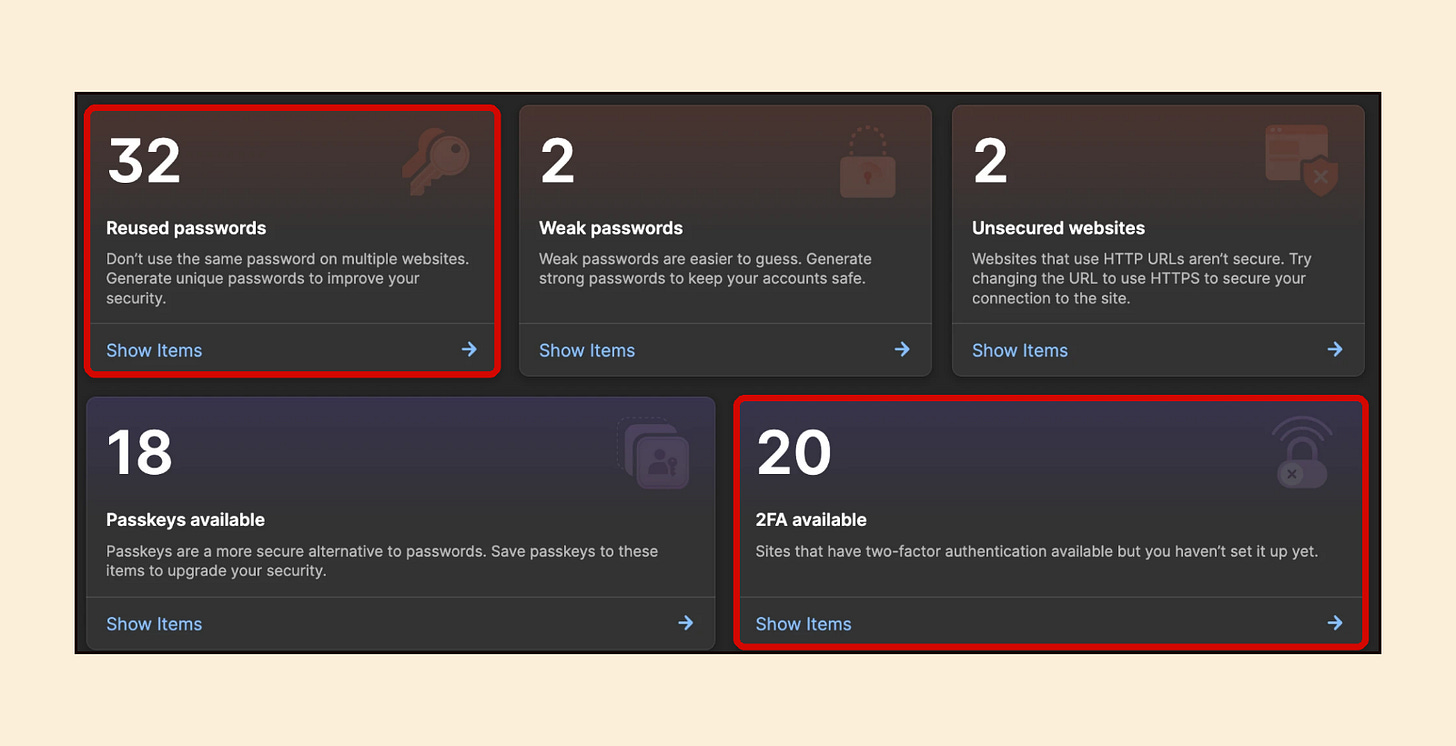Click the count 32 on Reused passwords
This screenshot has width=1456, height=746.
point(144,160)
